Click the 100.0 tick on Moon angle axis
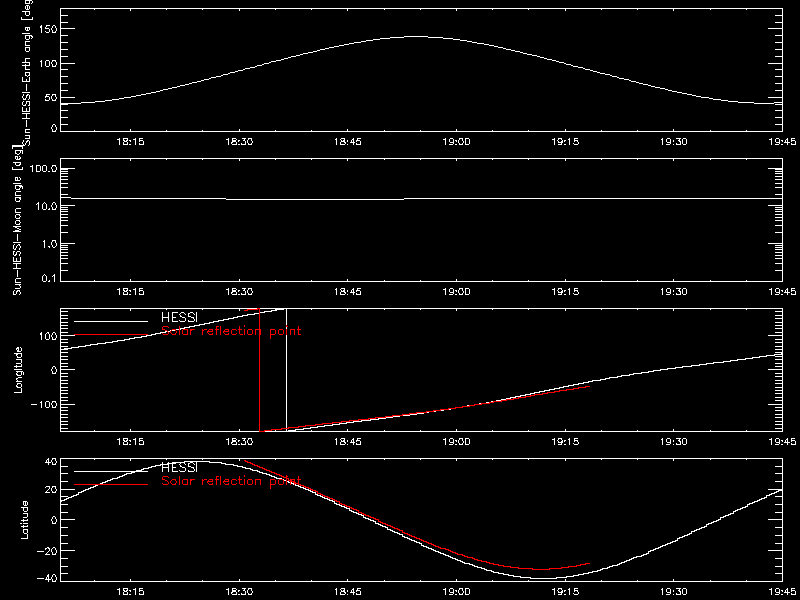 coord(43,169)
